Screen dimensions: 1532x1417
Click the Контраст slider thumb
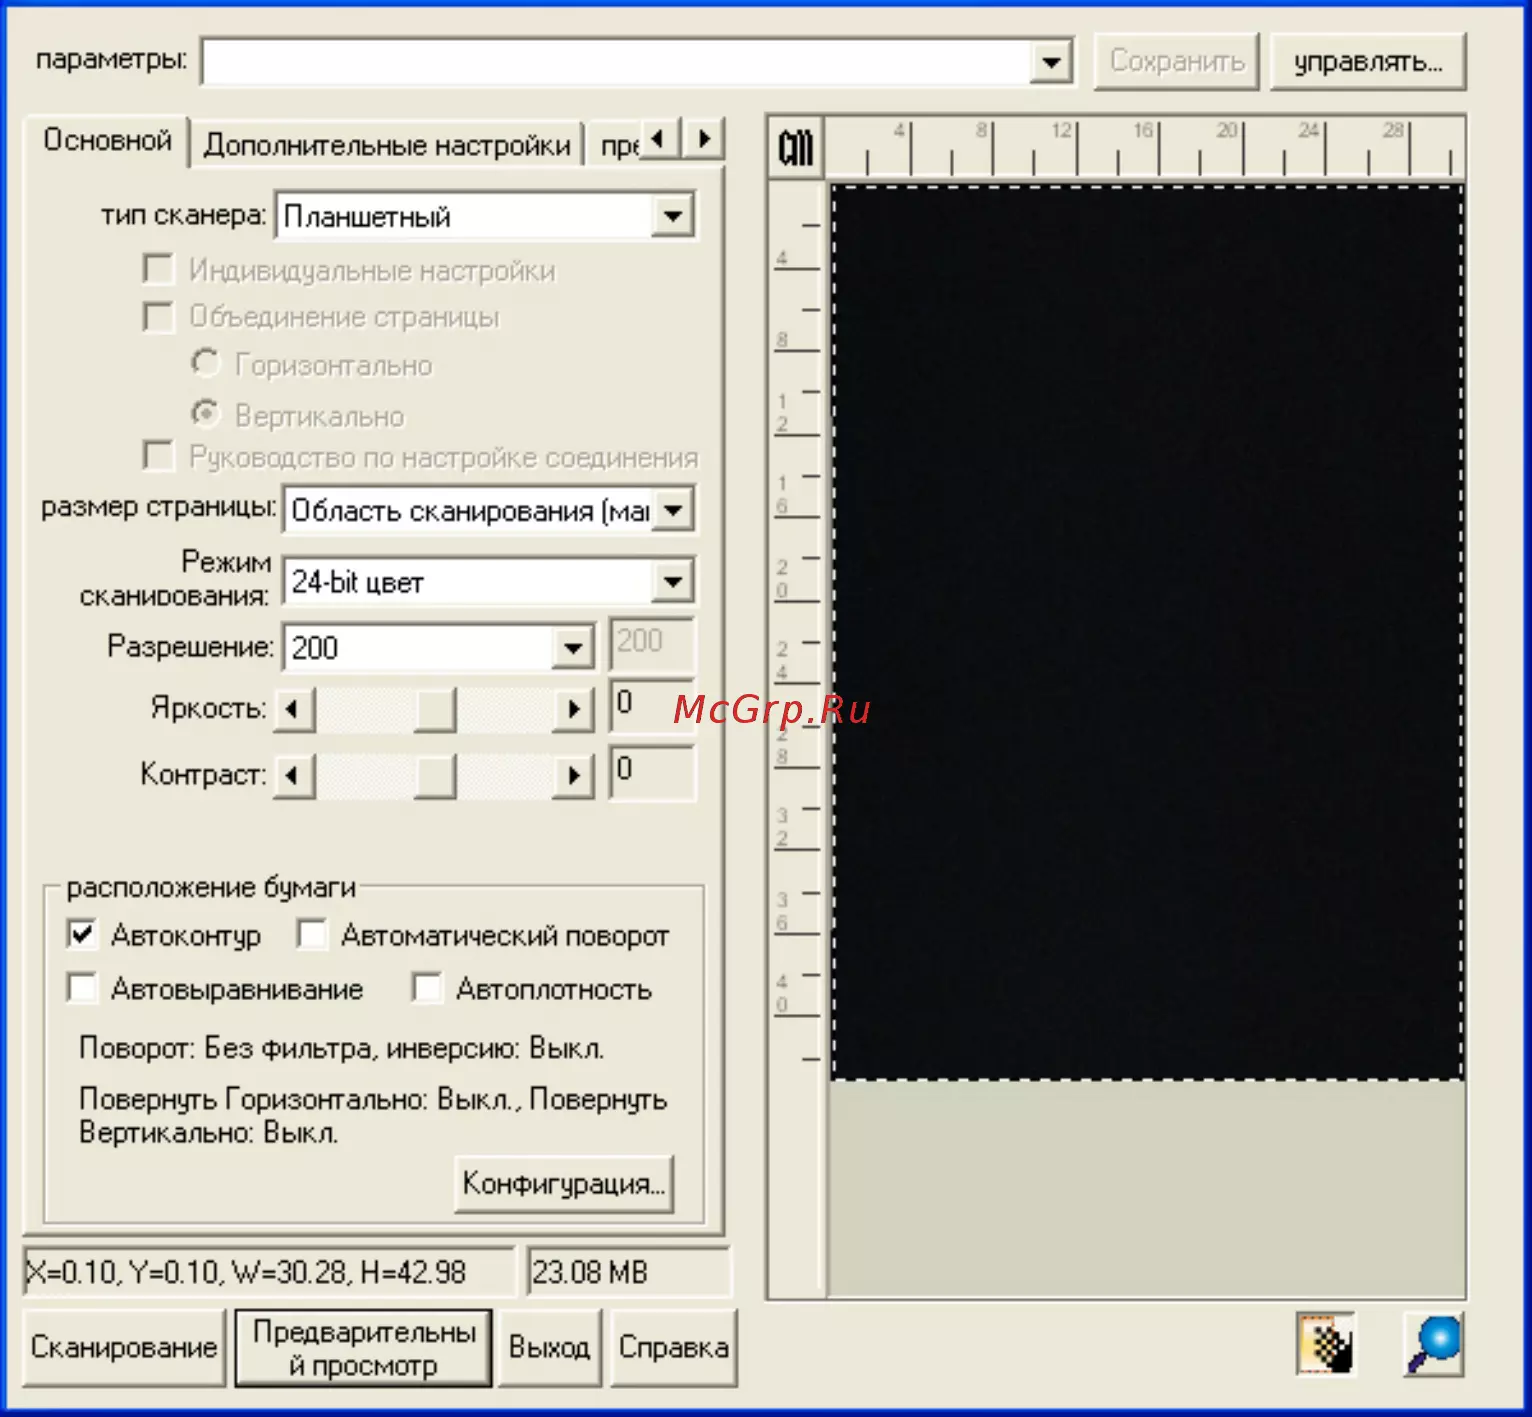435,776
